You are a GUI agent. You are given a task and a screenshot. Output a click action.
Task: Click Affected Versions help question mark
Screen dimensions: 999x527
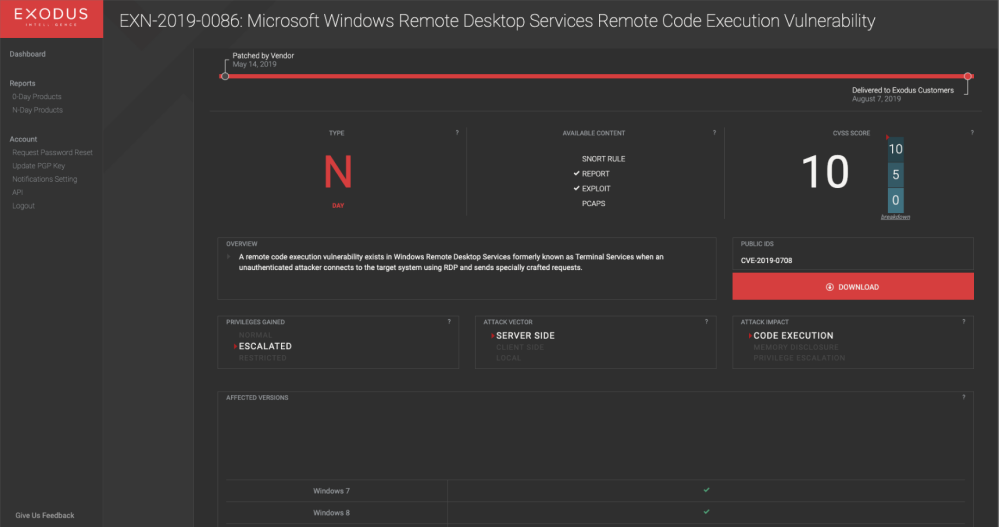963,397
